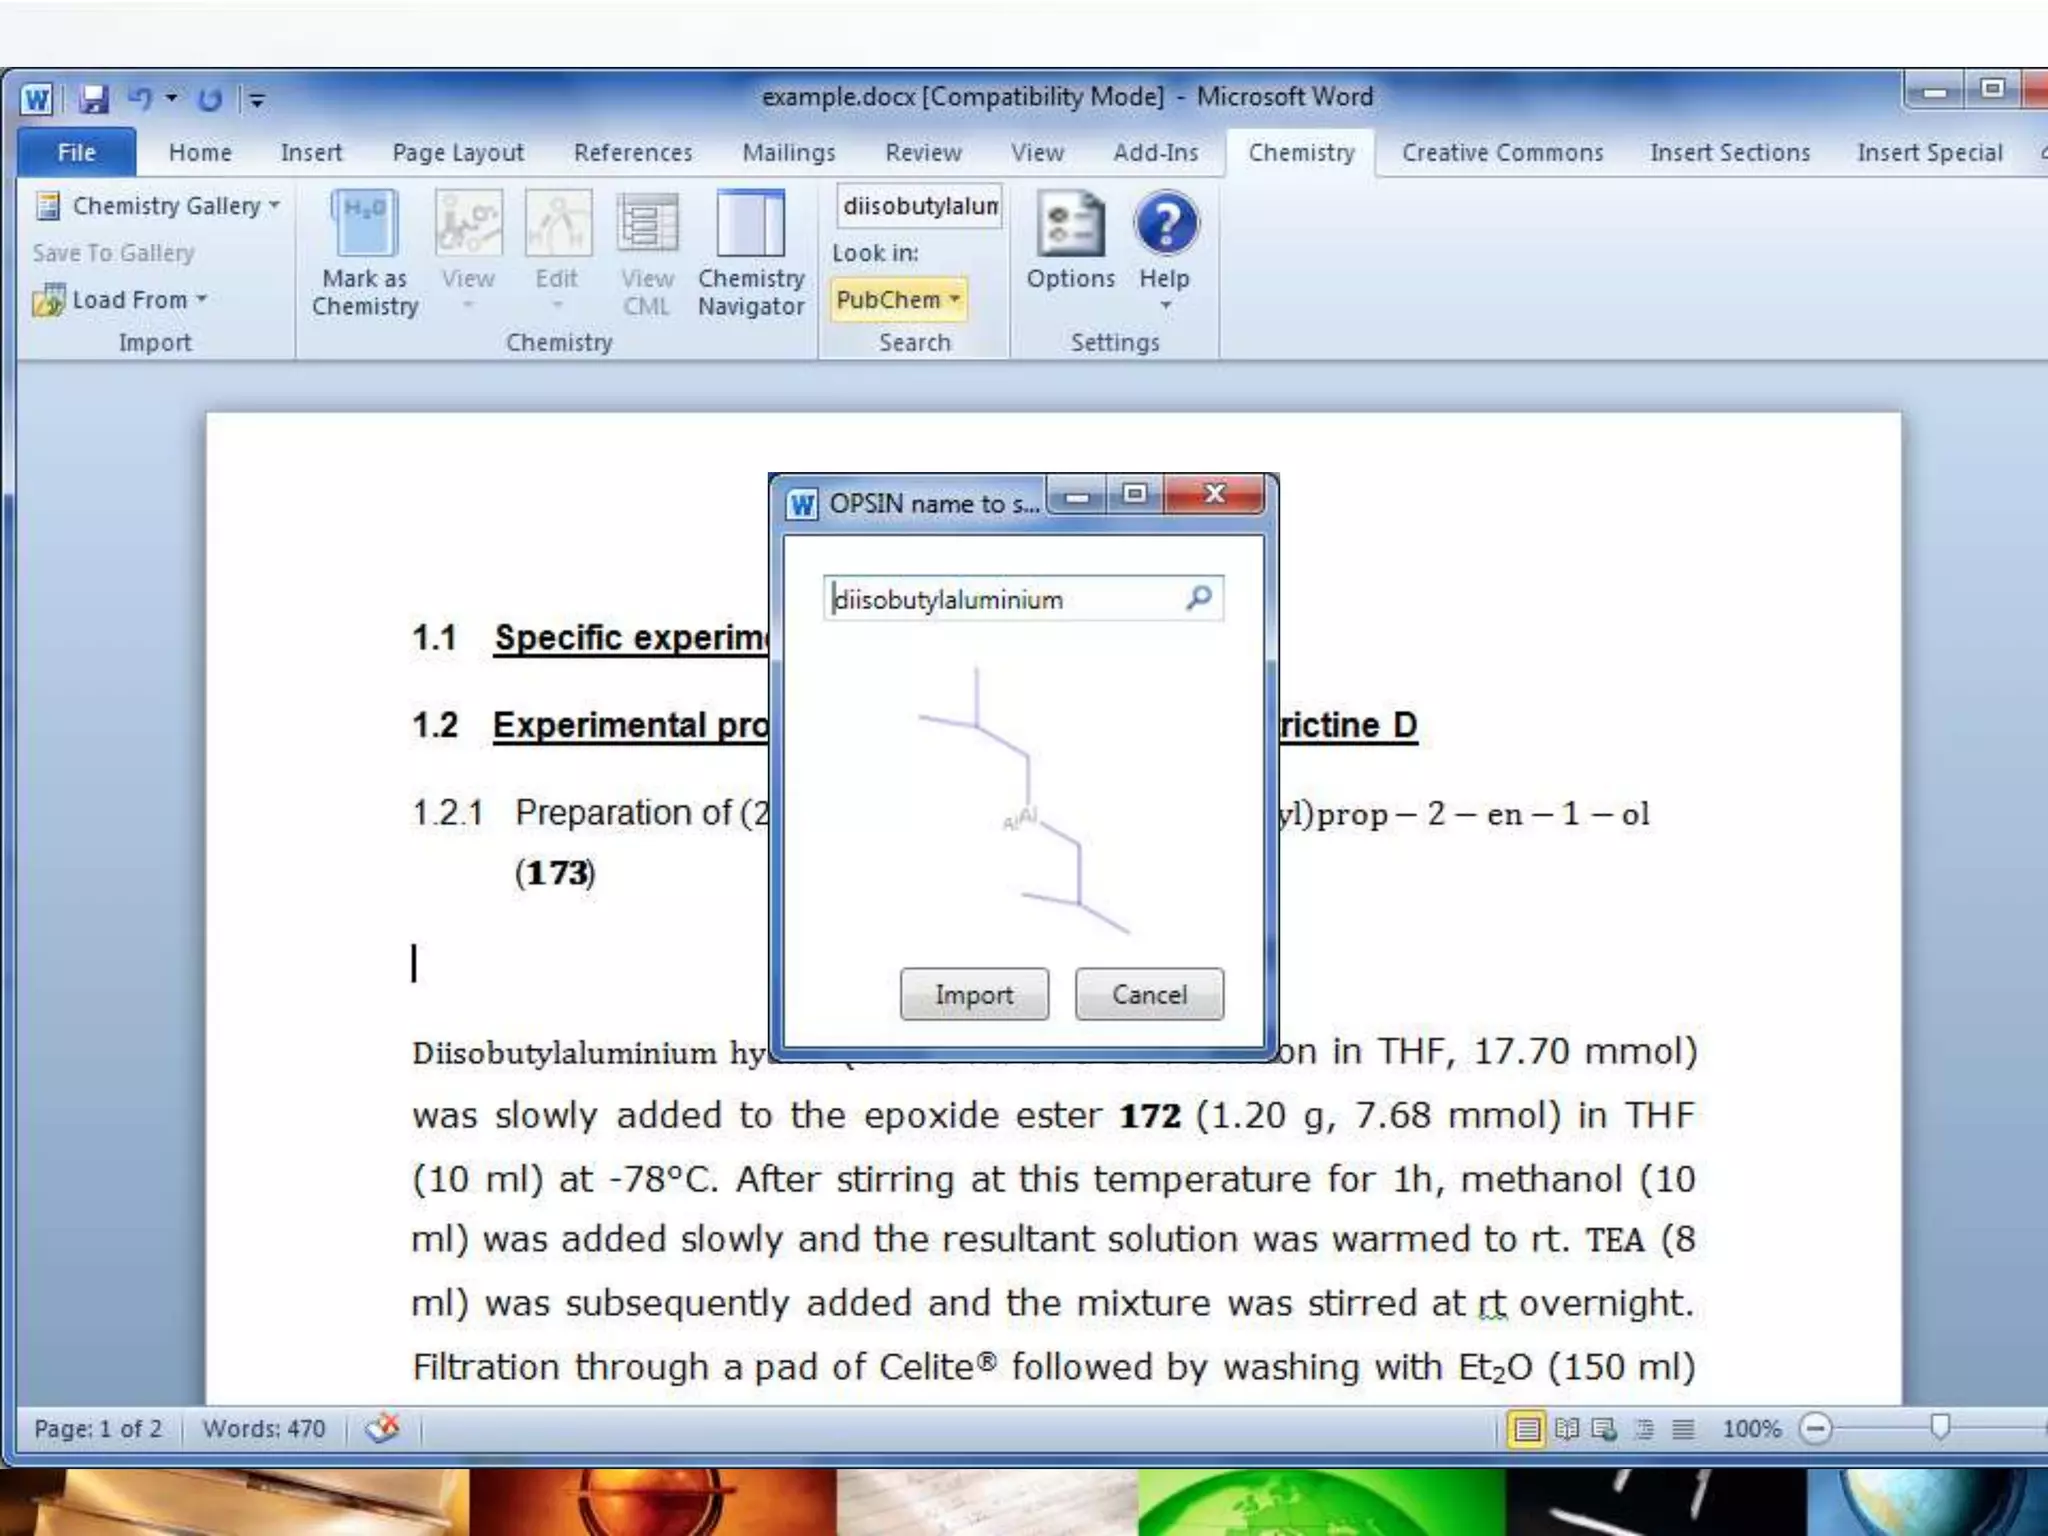Open the File tab
Image resolution: width=2048 pixels, height=1536 pixels.
(76, 153)
